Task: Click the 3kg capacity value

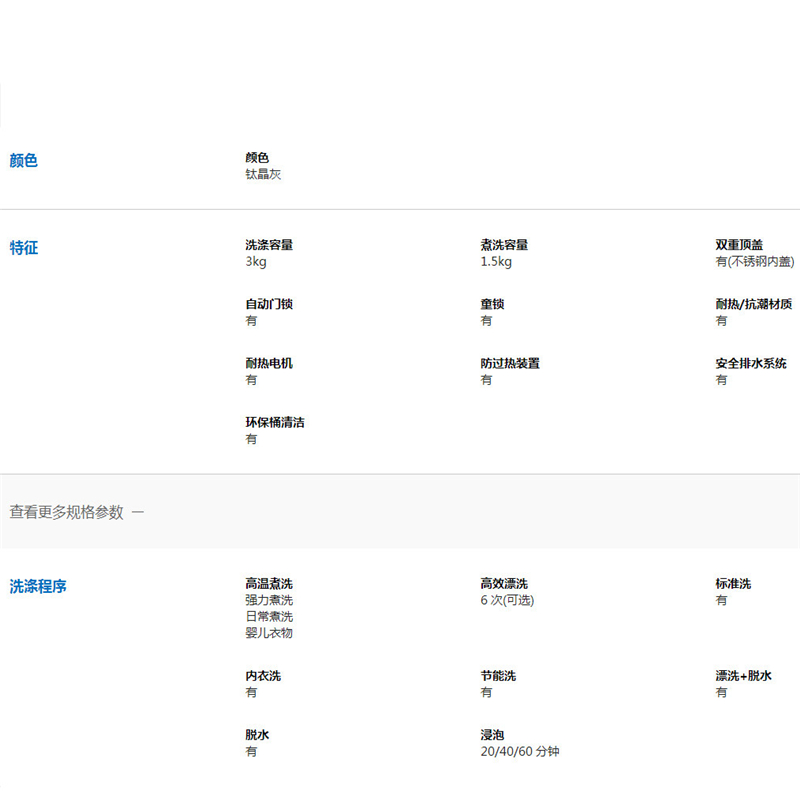Action: coord(256,262)
